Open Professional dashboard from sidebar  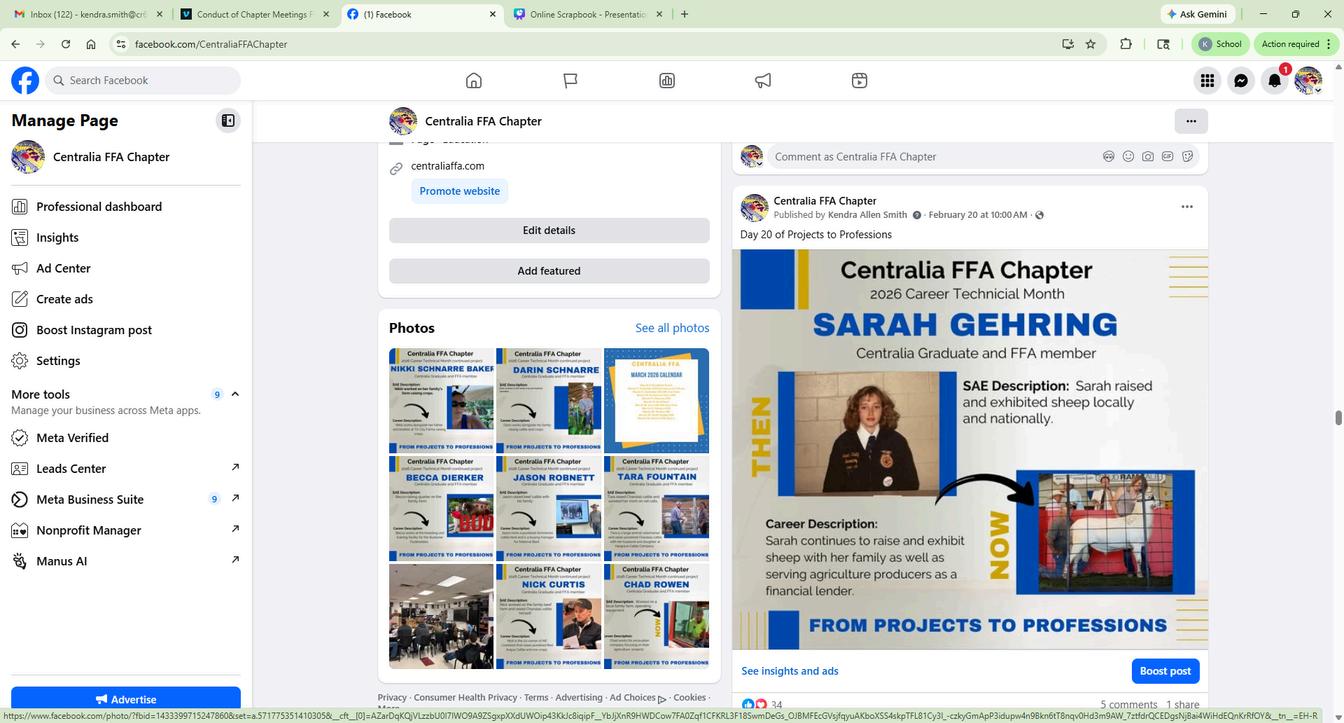(x=99, y=207)
